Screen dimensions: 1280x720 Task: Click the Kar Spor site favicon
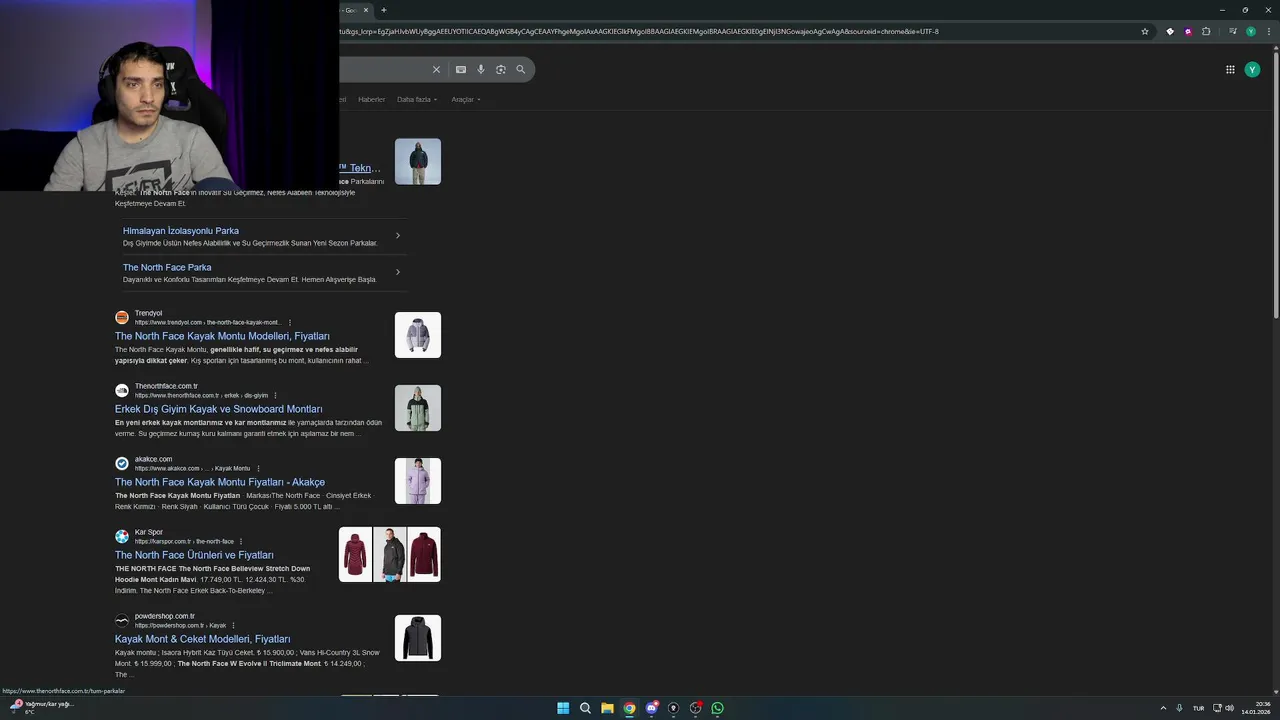tap(122, 536)
